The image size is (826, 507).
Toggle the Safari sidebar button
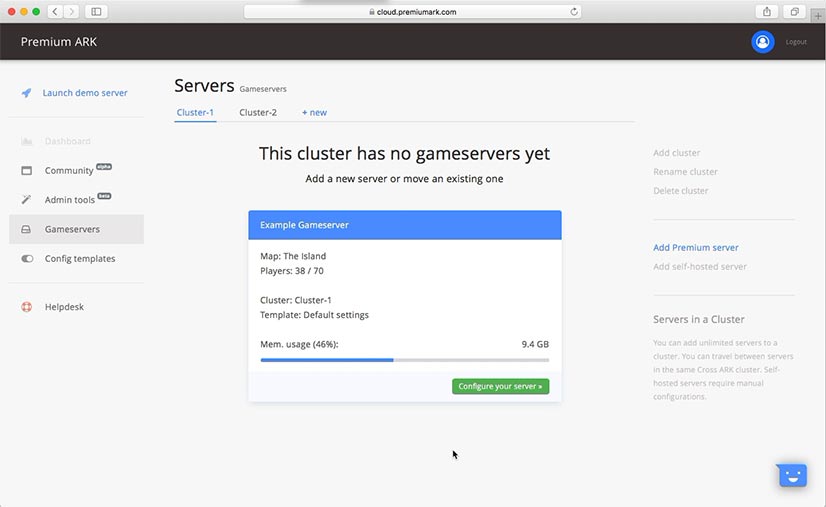click(x=96, y=12)
